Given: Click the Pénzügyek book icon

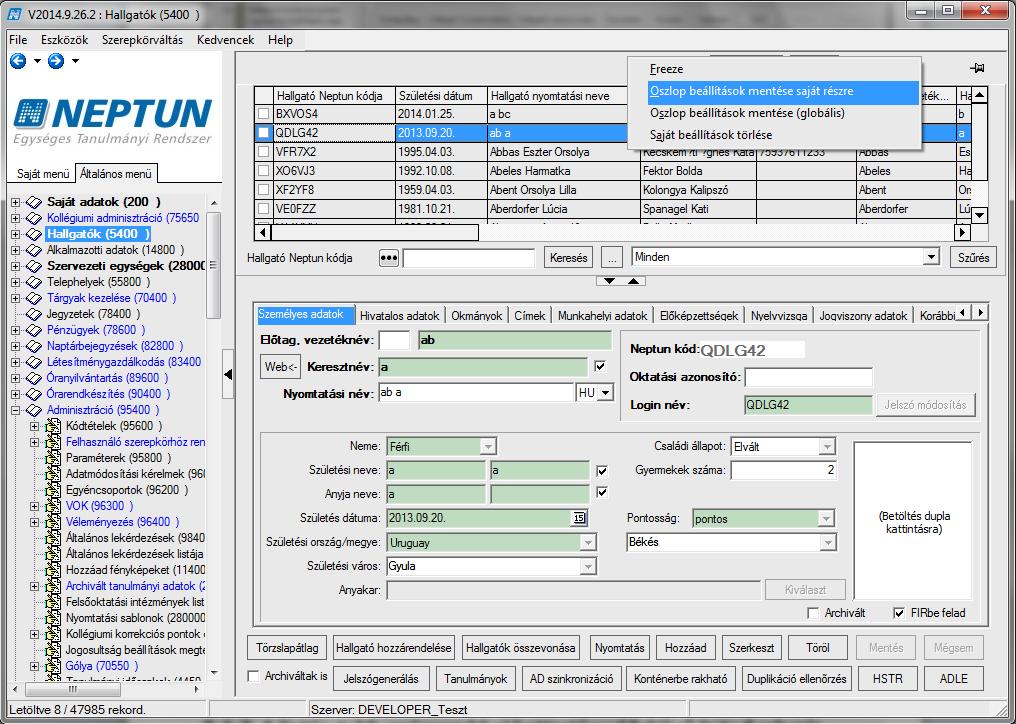Looking at the screenshot, I should click(34, 330).
